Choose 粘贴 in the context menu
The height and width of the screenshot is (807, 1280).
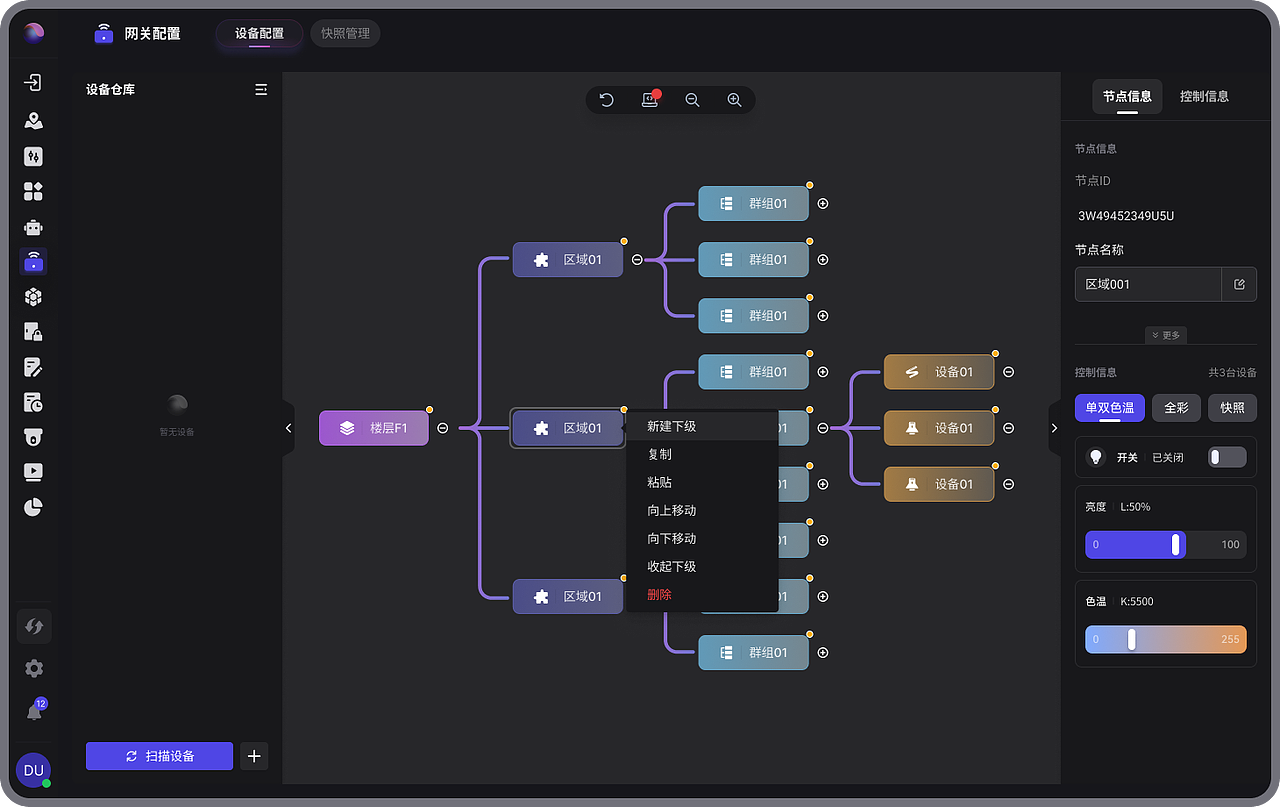point(702,482)
